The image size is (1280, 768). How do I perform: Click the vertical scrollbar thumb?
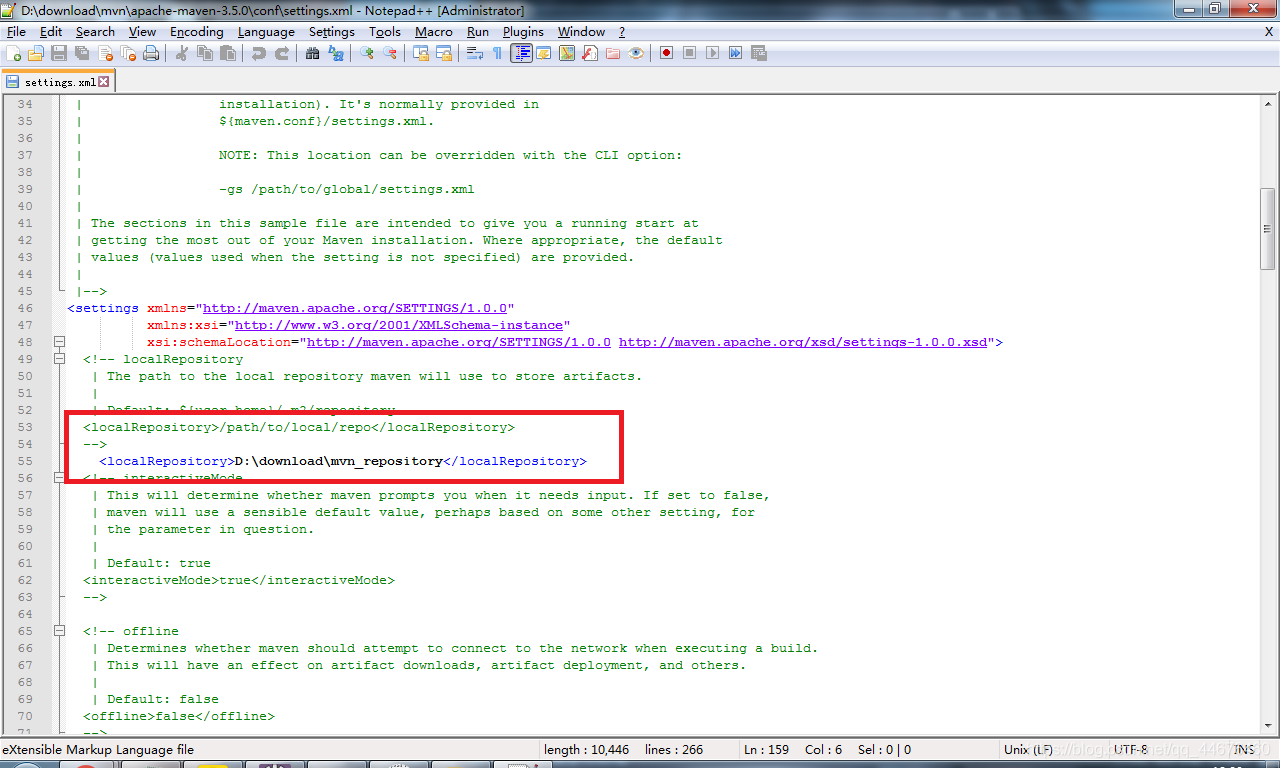click(1268, 228)
